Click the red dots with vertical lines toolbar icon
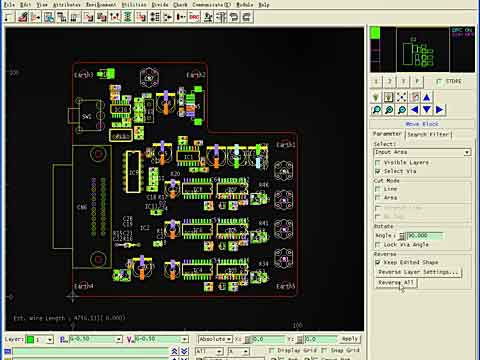 pos(114,17)
